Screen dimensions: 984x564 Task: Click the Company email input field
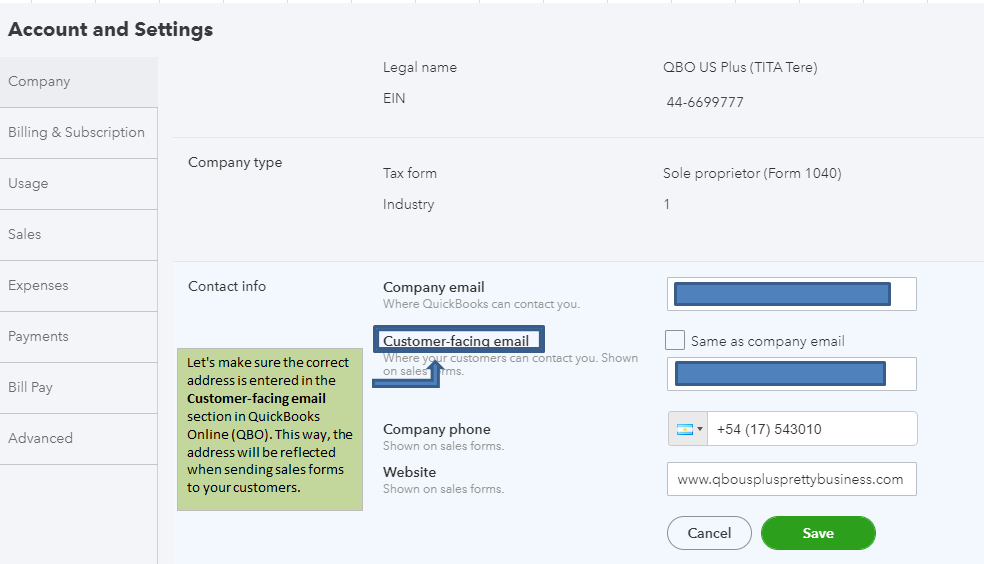pos(792,294)
